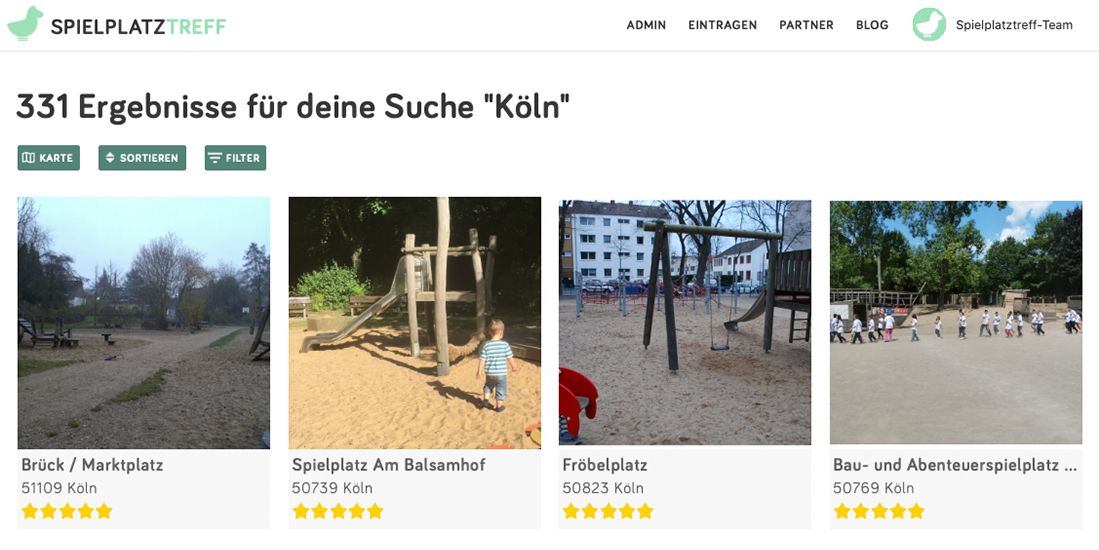The height and width of the screenshot is (550, 1099).
Task: Select the Fröbelplatz swing photo
Action: click(685, 322)
